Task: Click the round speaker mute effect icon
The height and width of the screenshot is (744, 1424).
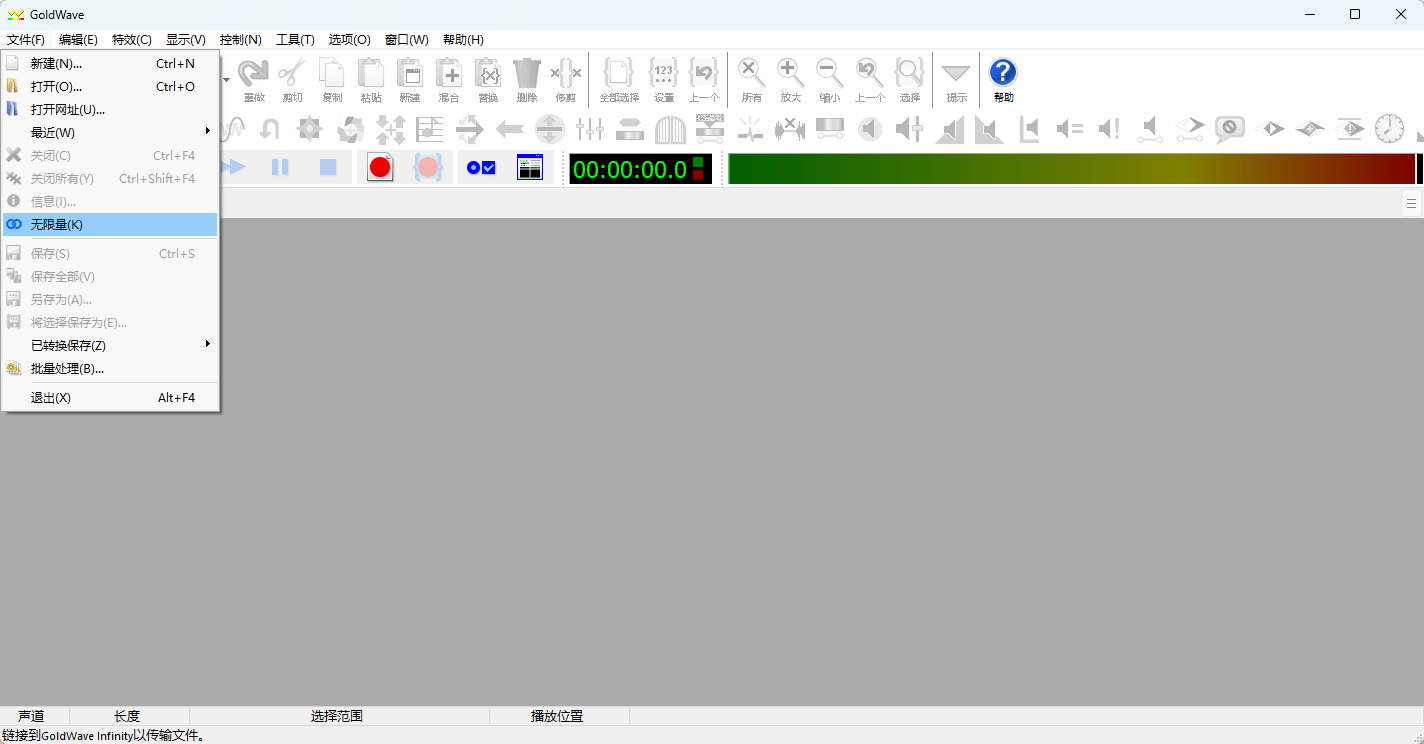Action: (870, 129)
